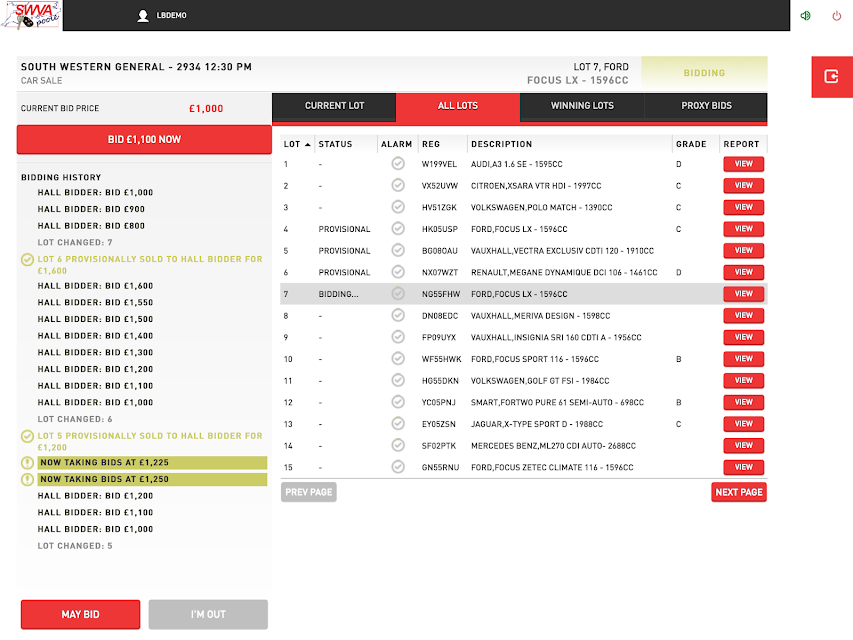Toggle alarm for lot 3 Volkswagen Polo
The width and height of the screenshot is (853, 640).
(x=398, y=207)
